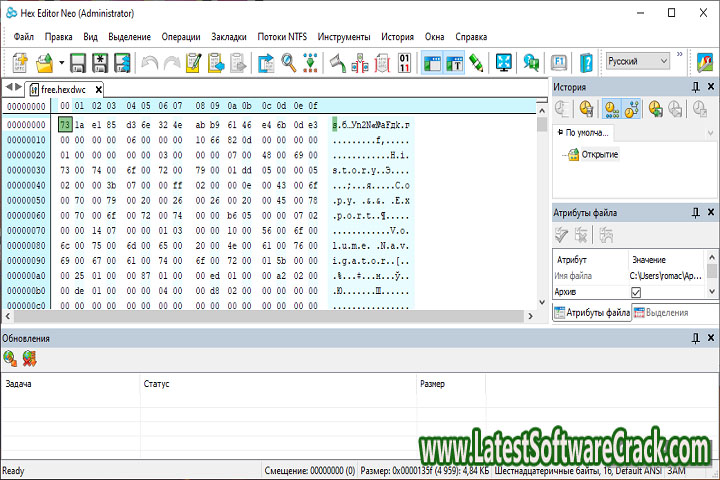Pin the История panel
The image size is (720, 480).
tap(696, 86)
